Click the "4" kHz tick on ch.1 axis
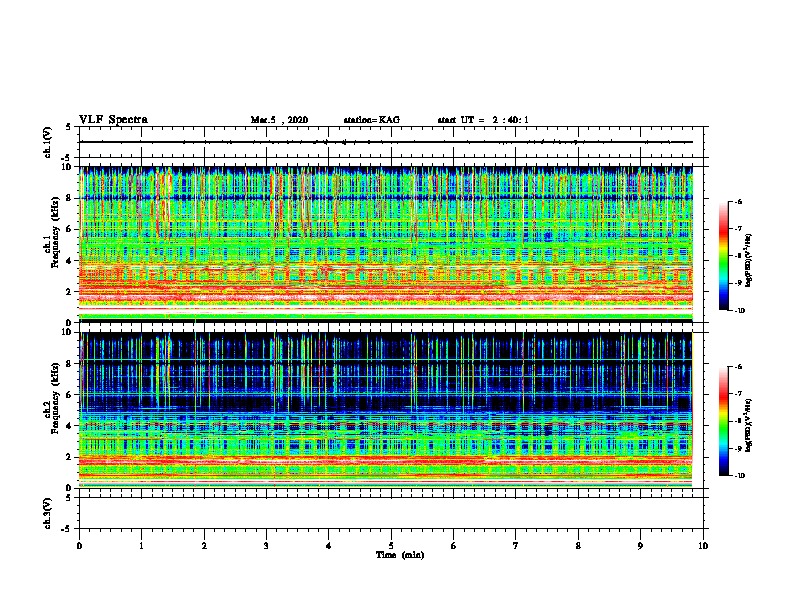The height and width of the screenshot is (612, 792). pos(68,261)
